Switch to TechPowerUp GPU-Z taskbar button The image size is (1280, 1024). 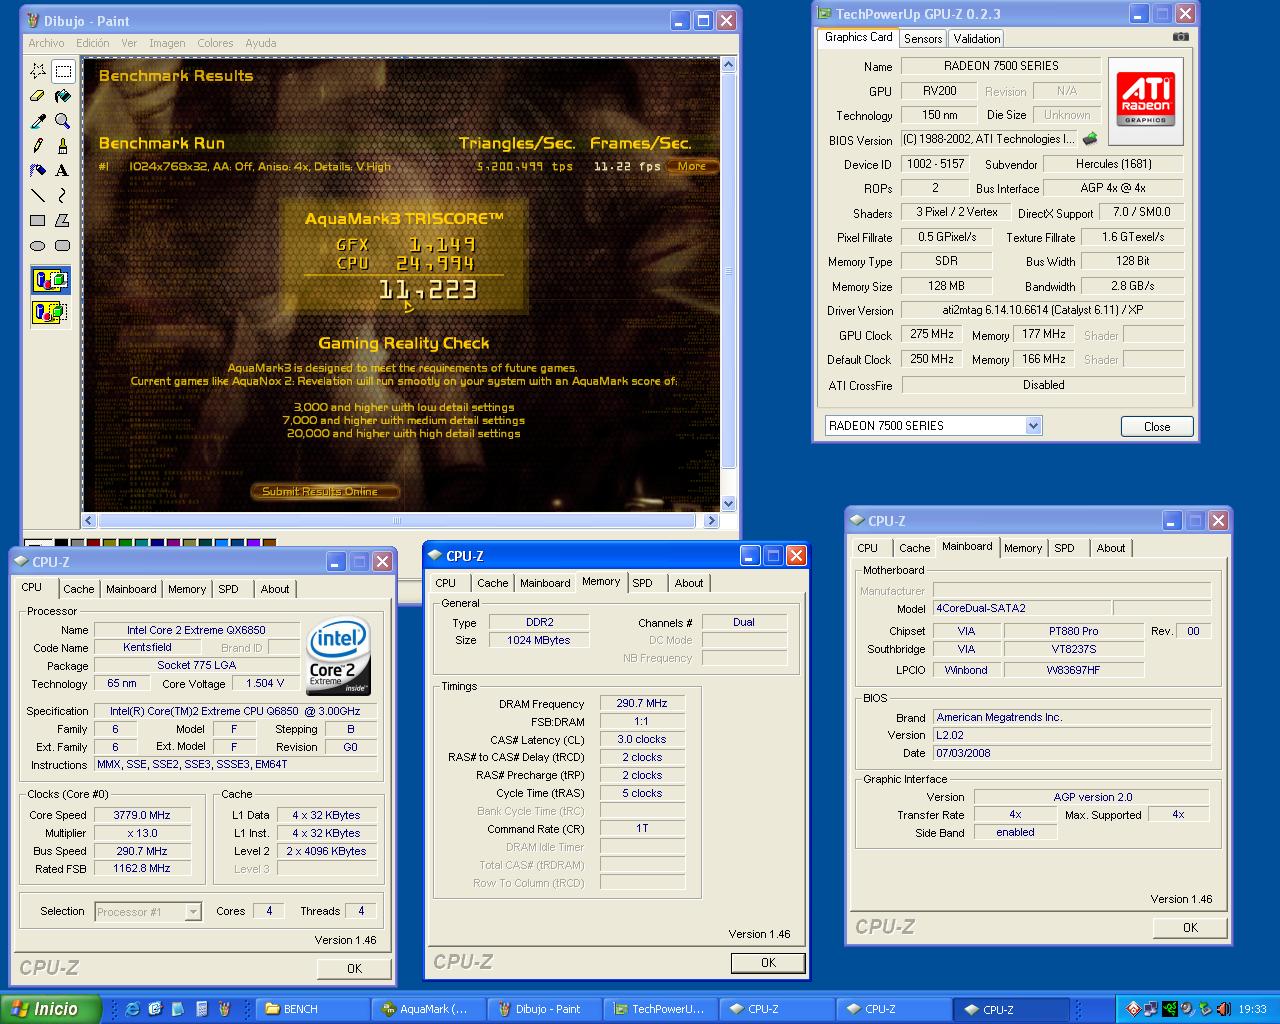point(661,1009)
